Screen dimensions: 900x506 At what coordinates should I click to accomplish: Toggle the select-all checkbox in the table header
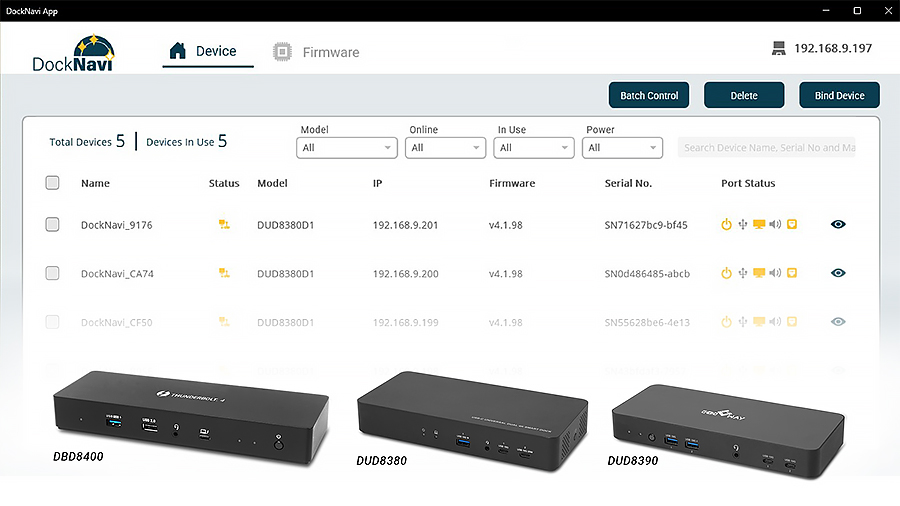click(x=53, y=183)
